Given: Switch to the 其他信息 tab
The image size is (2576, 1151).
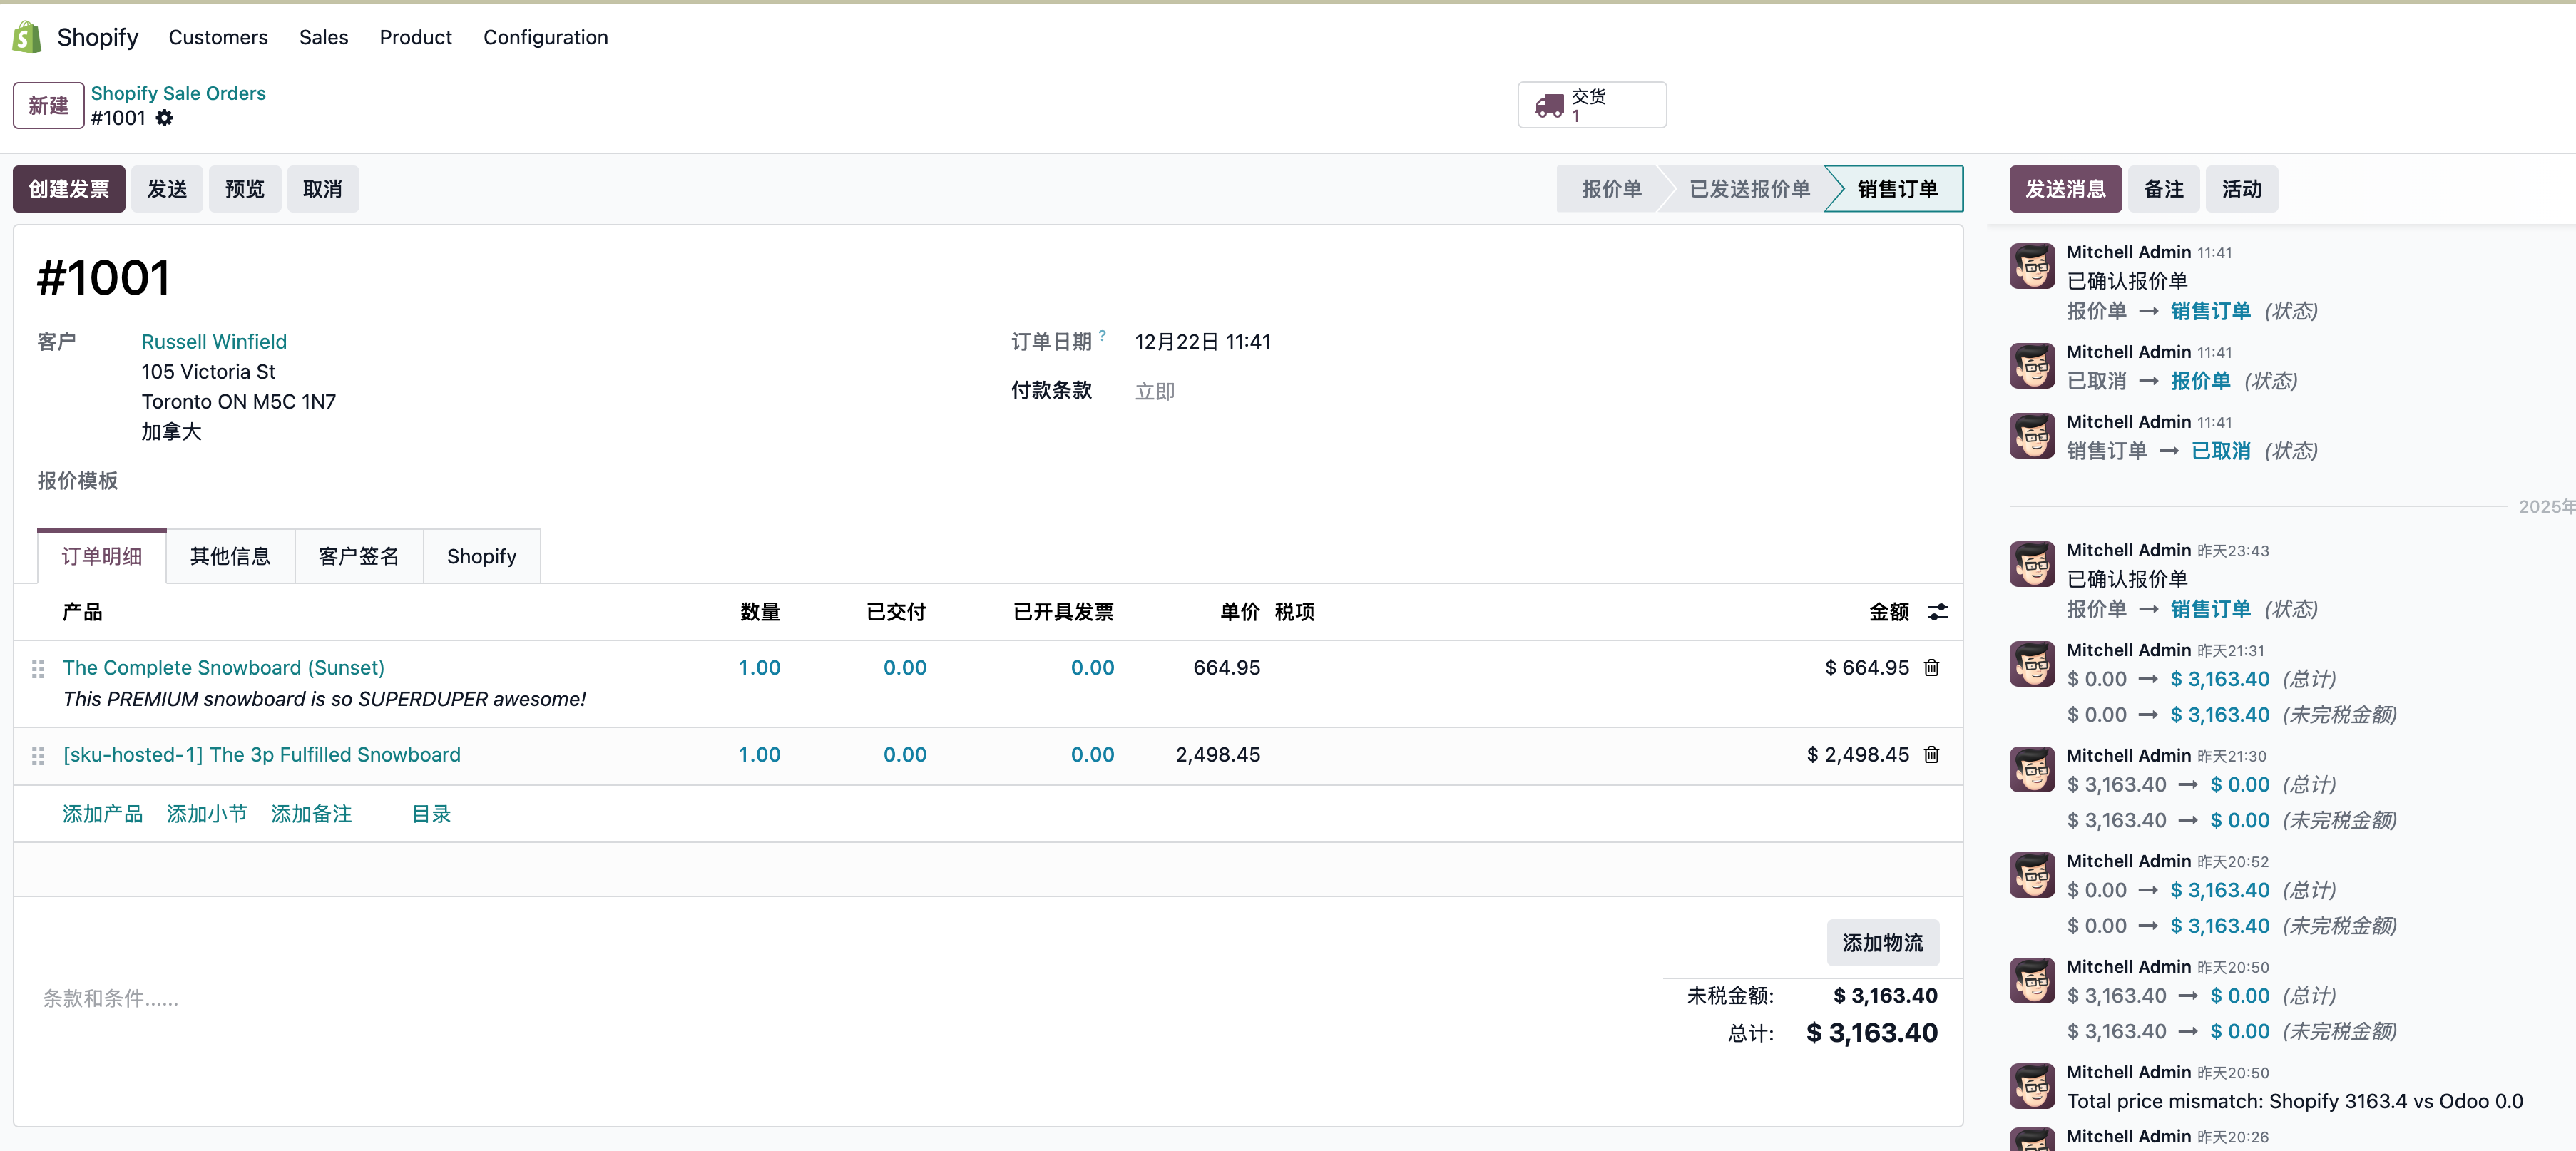Looking at the screenshot, I should click(230, 556).
